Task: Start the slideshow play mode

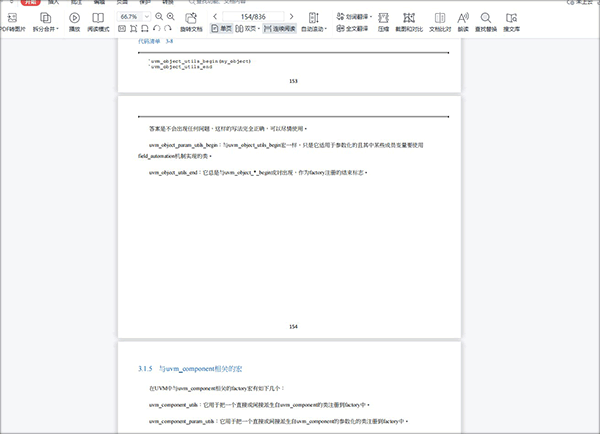Action: pyautogui.click(x=74, y=22)
